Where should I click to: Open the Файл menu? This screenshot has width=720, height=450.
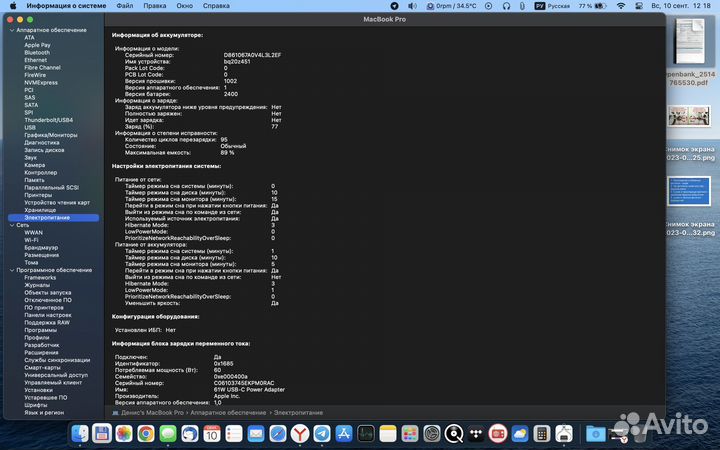[124, 6]
